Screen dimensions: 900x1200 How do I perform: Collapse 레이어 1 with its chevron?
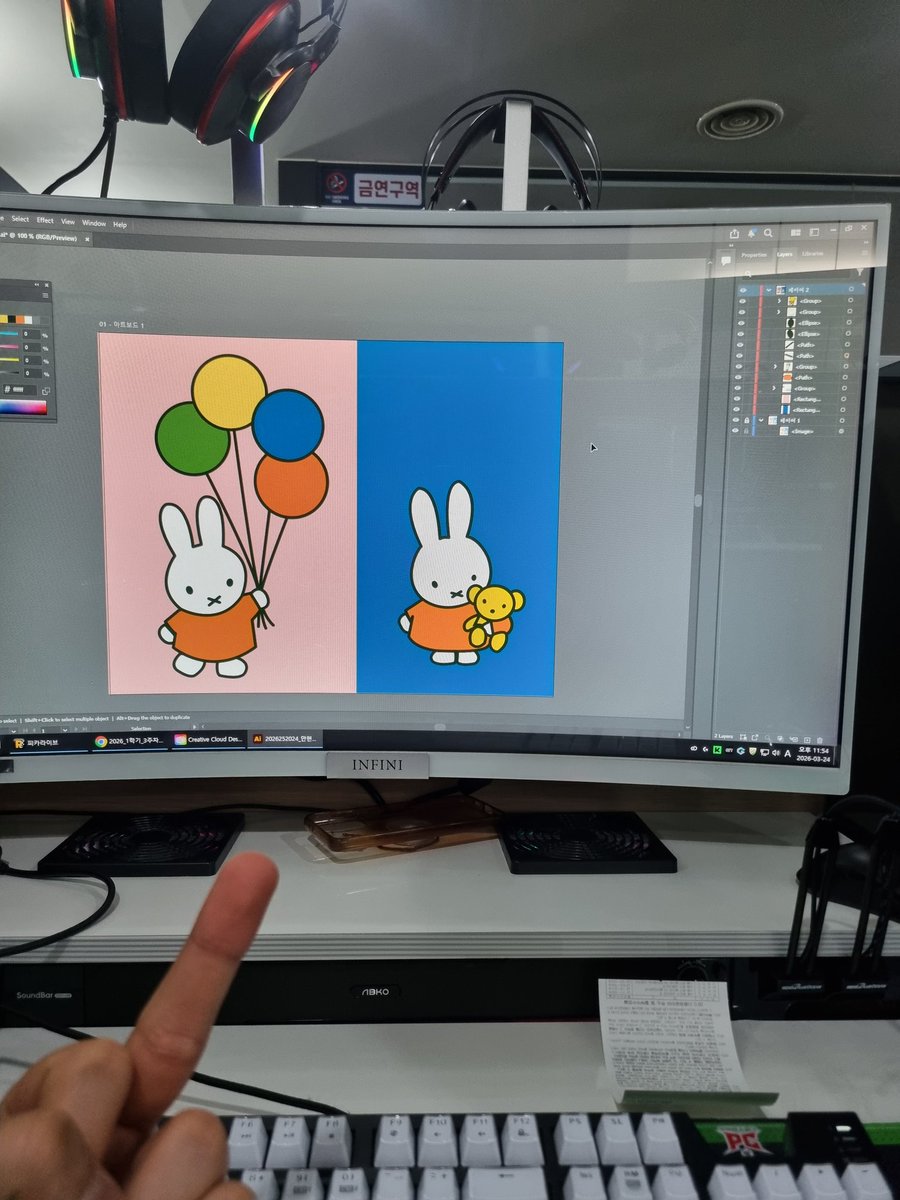(x=761, y=420)
